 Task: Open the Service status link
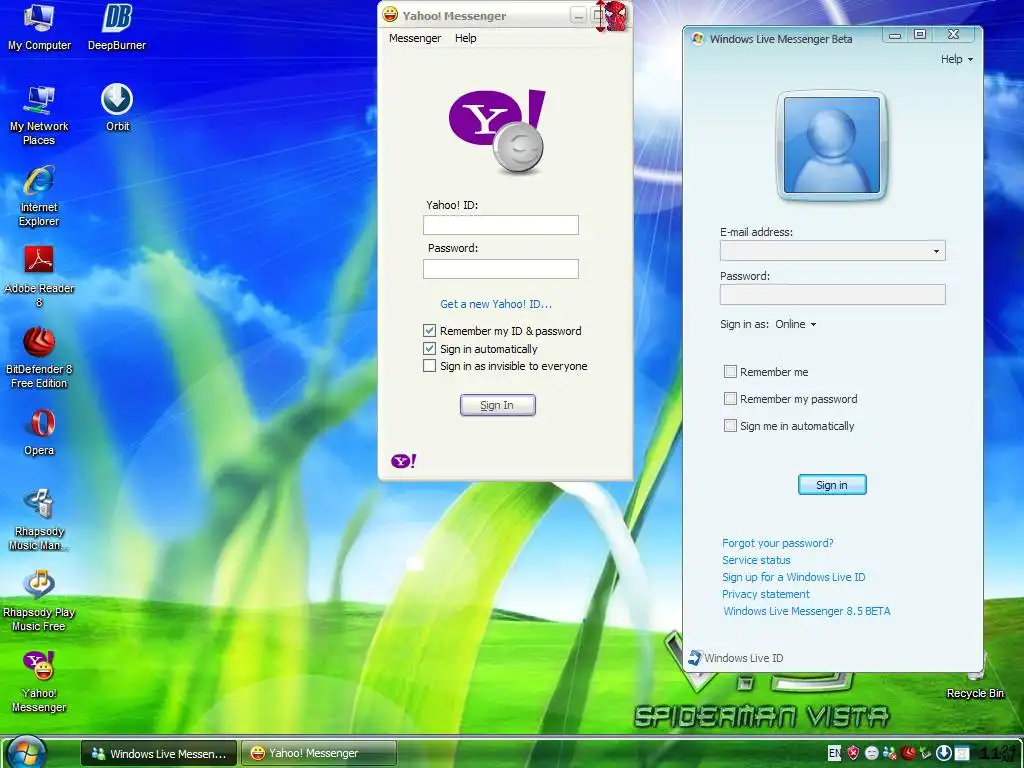click(756, 560)
